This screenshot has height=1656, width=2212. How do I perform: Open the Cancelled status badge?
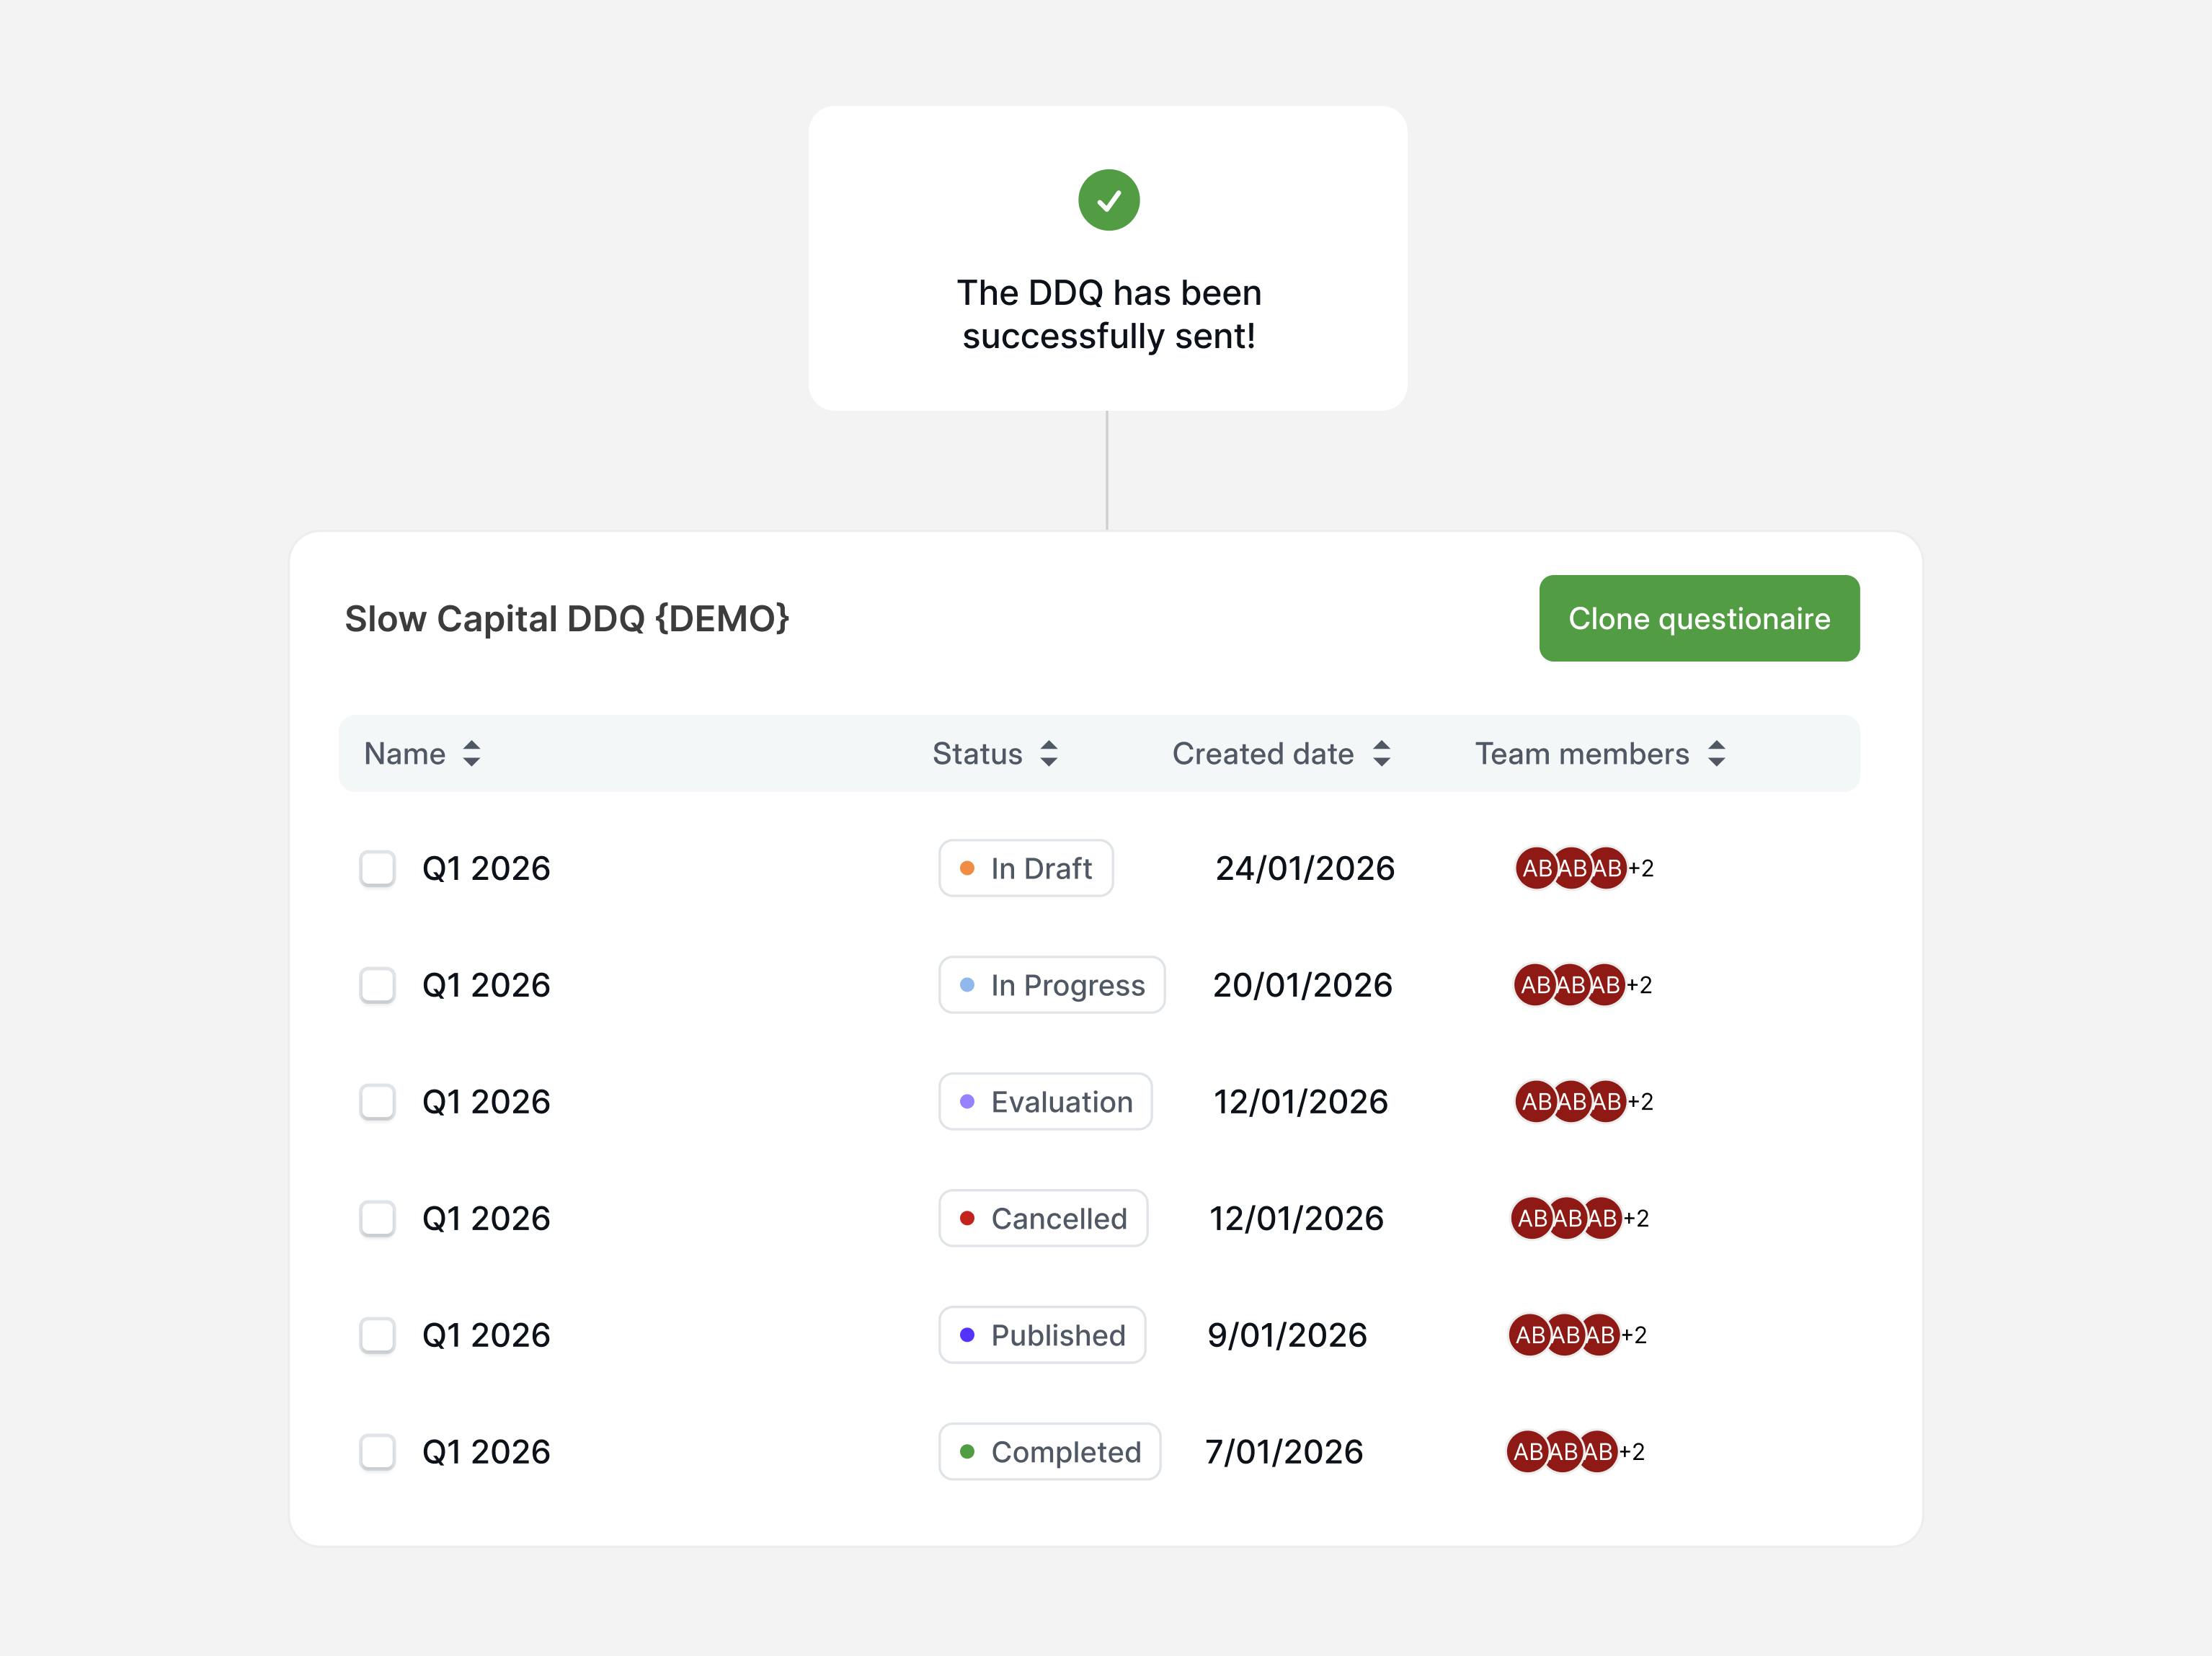click(x=1043, y=1218)
